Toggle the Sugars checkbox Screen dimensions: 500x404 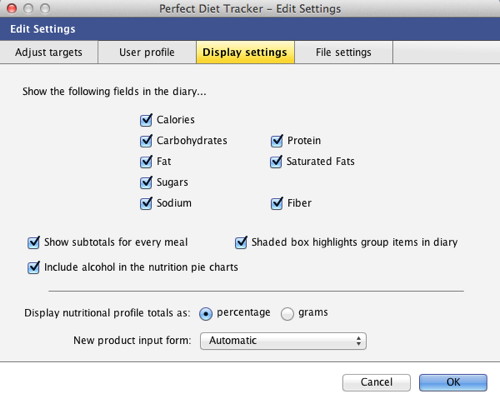146,182
